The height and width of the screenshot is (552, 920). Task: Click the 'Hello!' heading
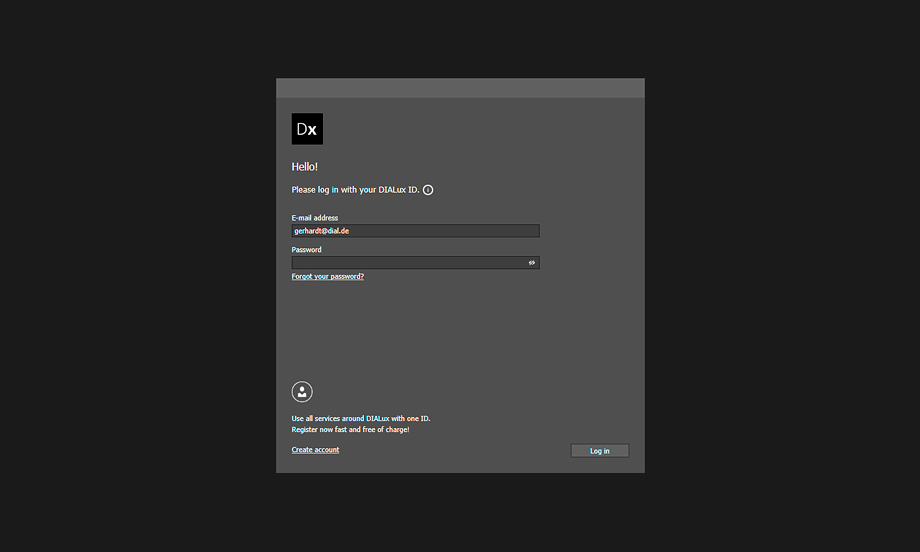304,167
